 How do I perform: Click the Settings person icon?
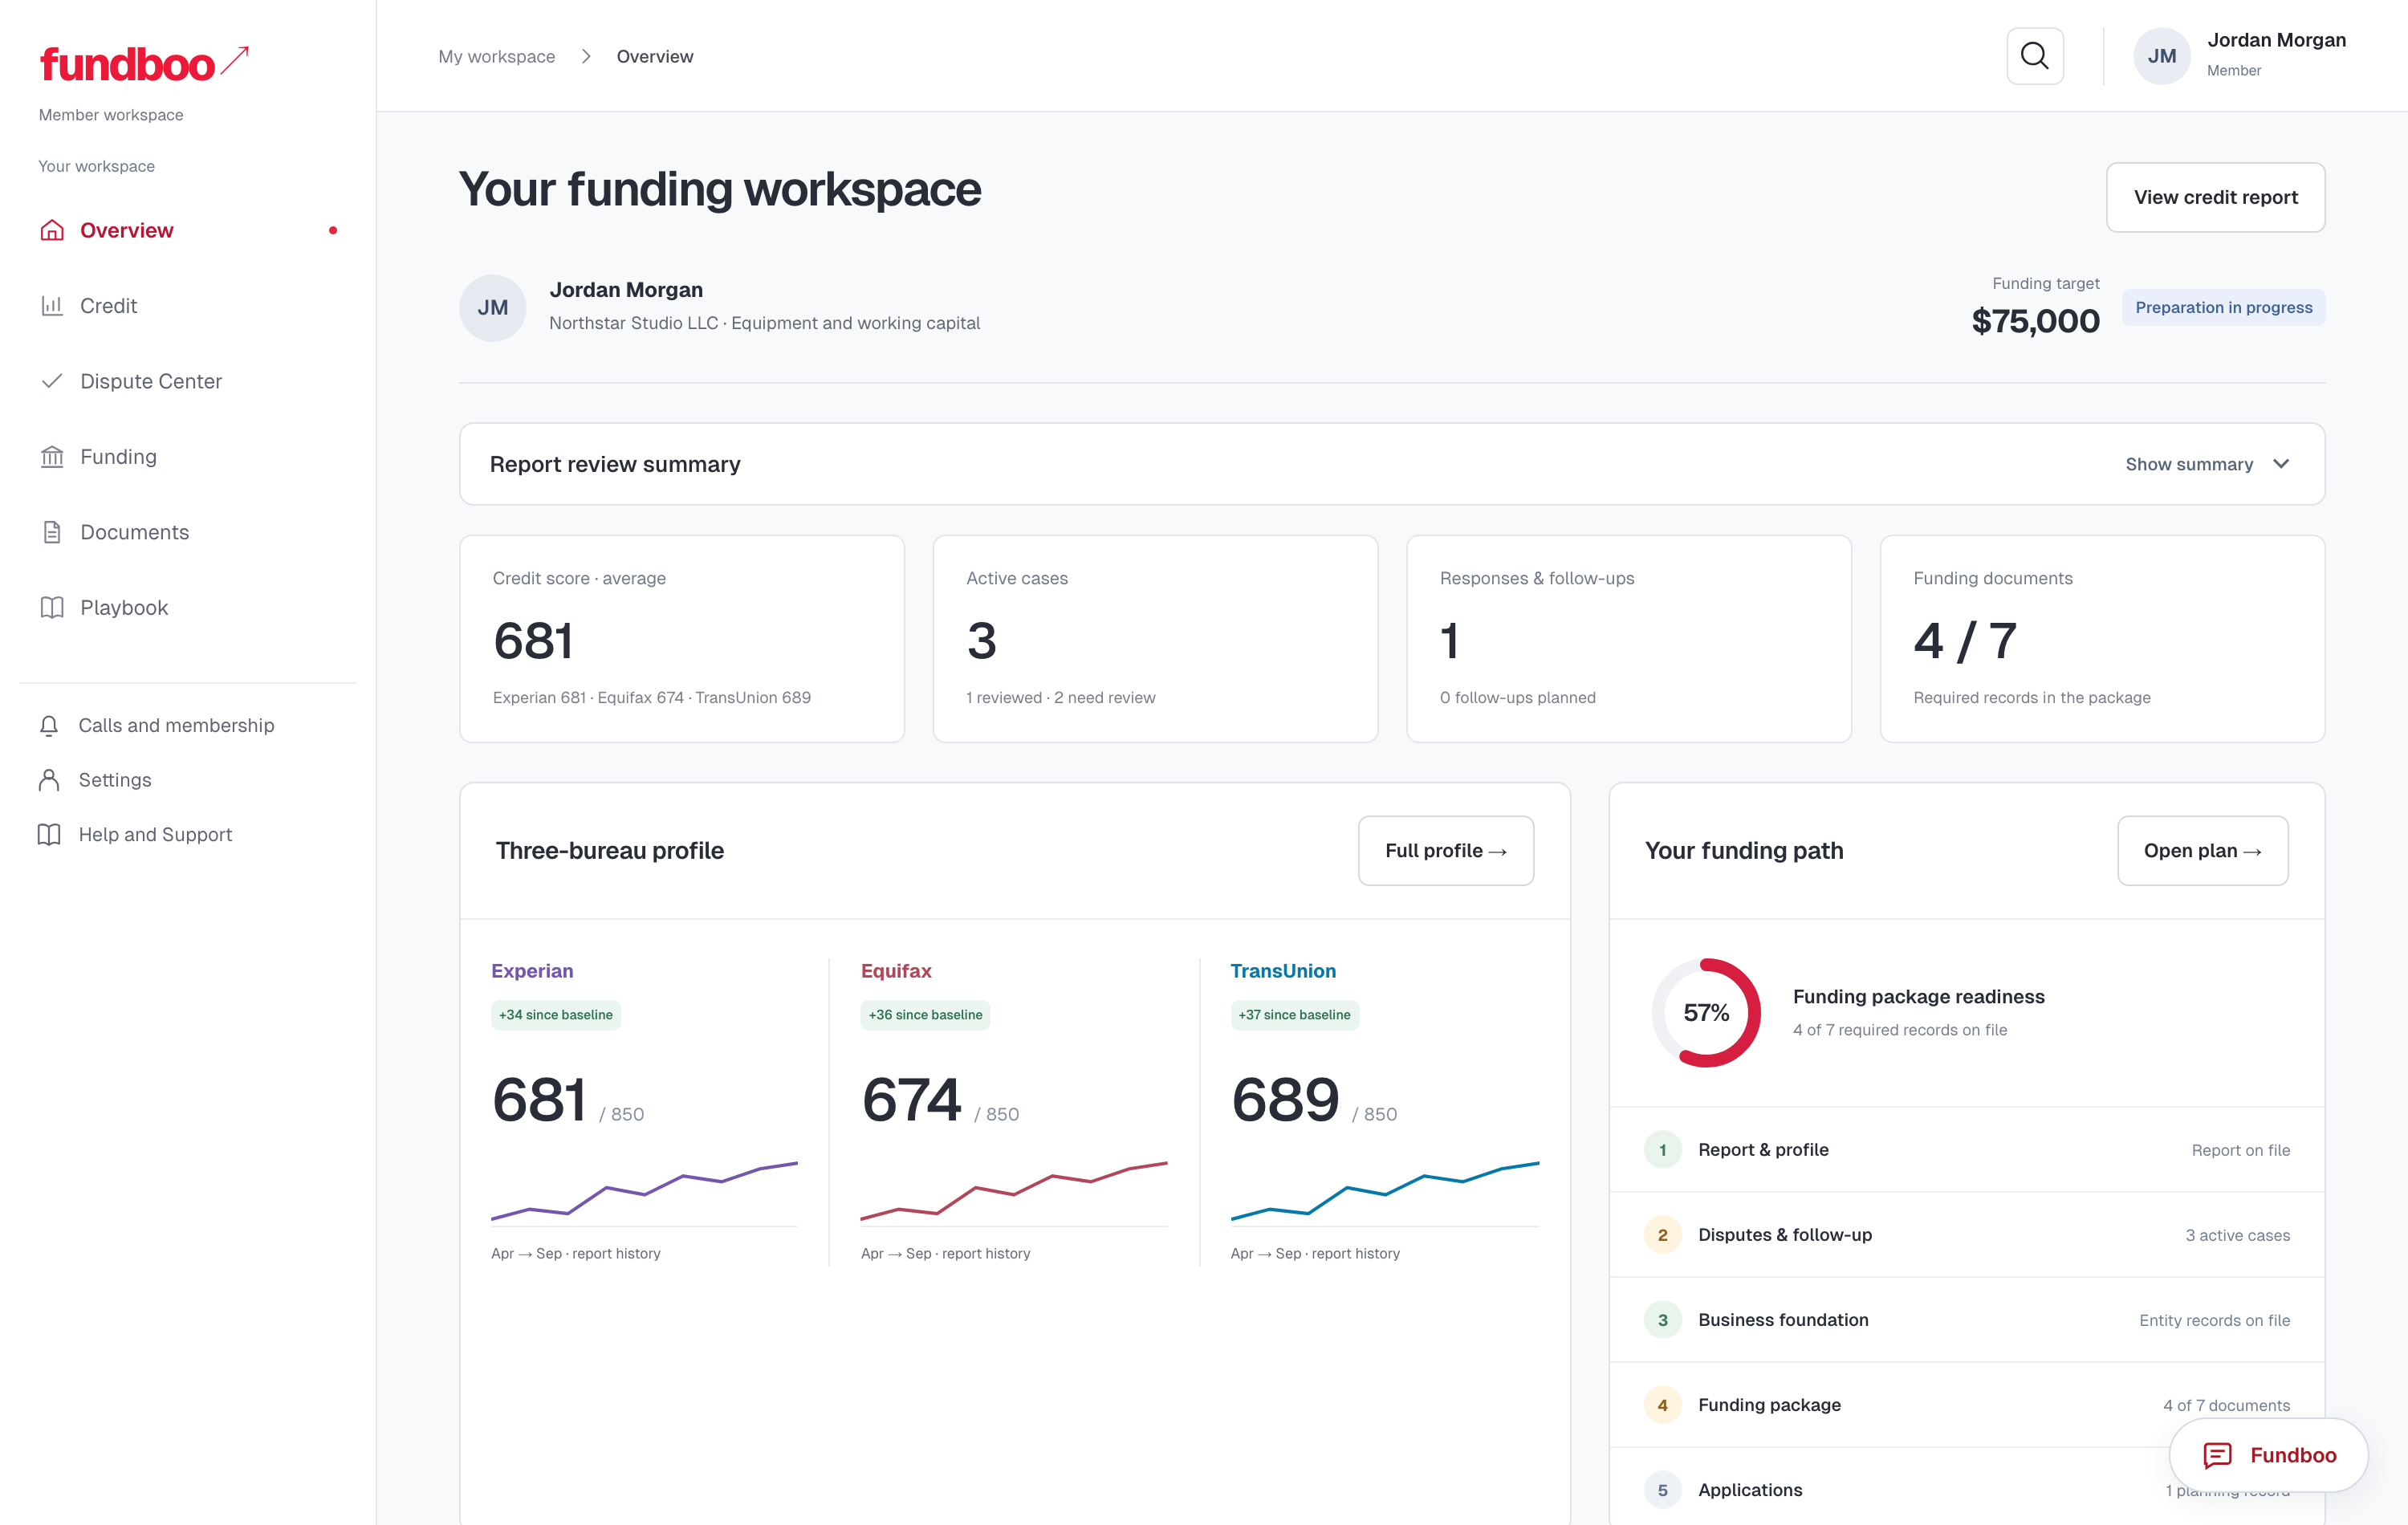coord(49,780)
